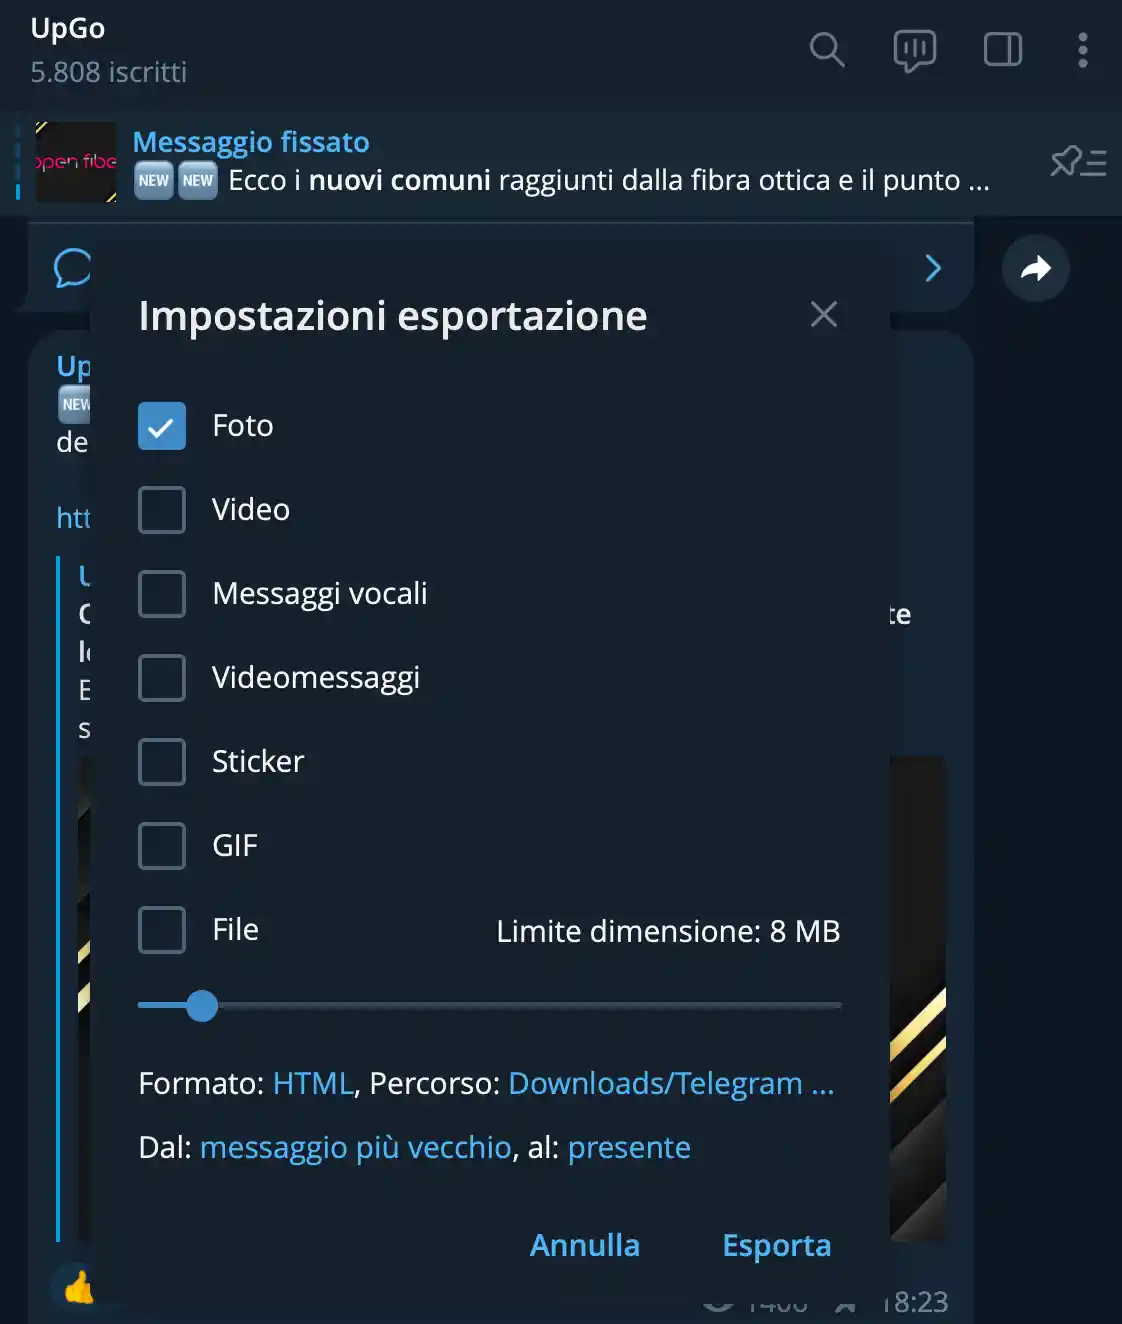This screenshot has height=1324, width=1122.
Task: Expand comments with the right chevron
Action: click(x=933, y=268)
